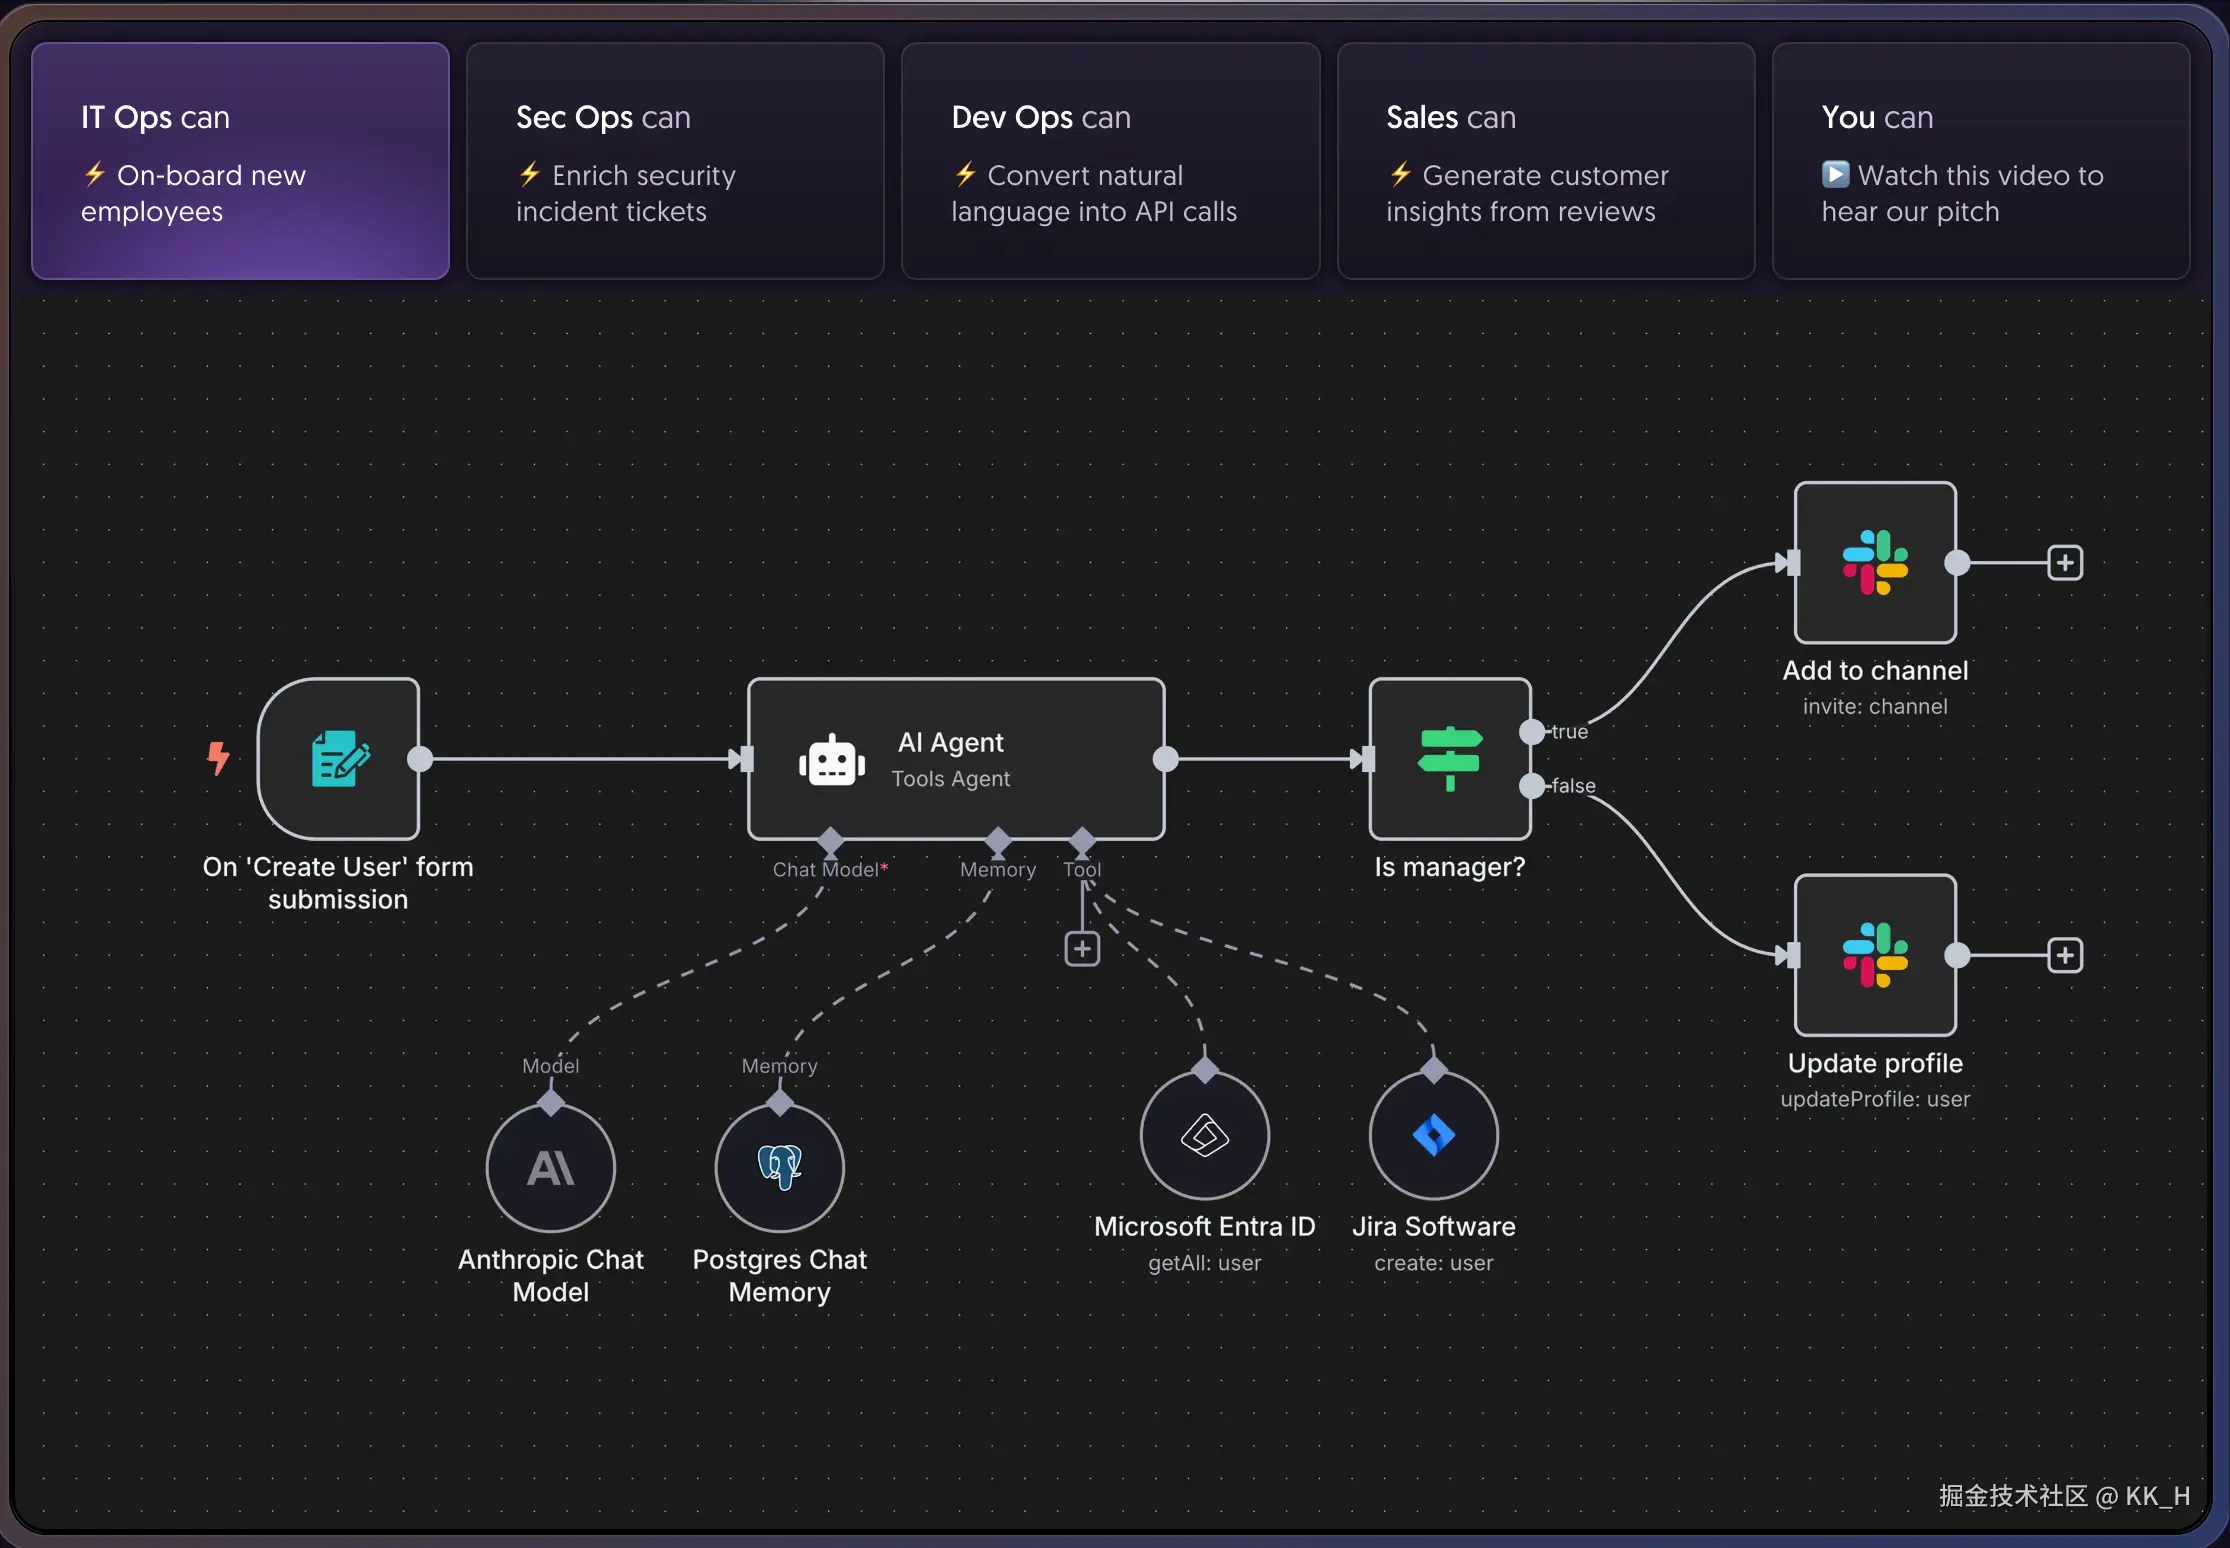The image size is (2230, 1548).
Task: Add a new tool via the plus under AI Agent
Action: pos(1082,948)
